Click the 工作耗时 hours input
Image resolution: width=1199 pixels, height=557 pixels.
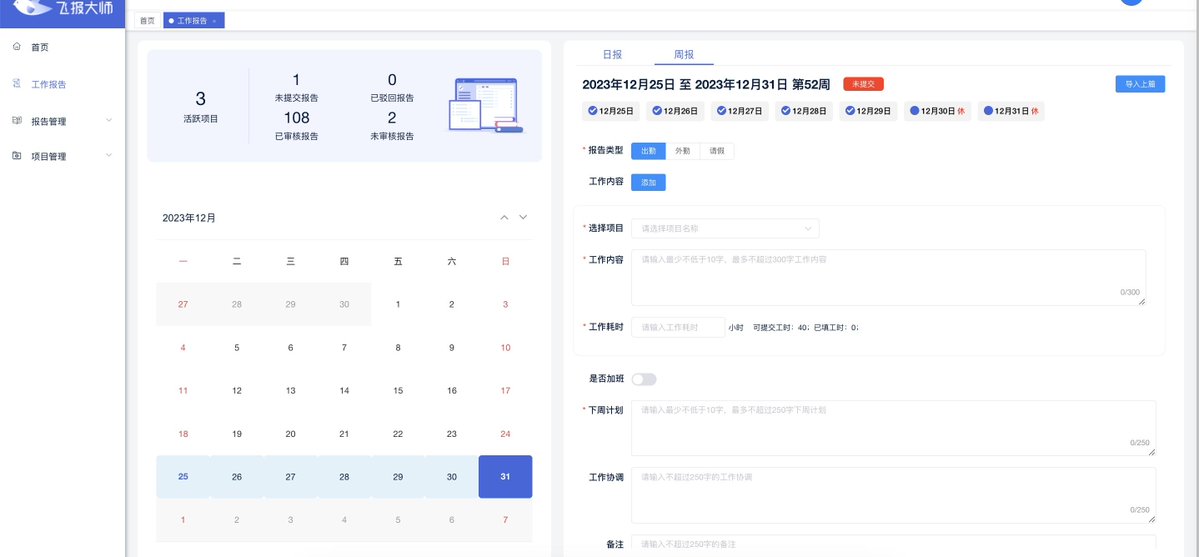(x=677, y=327)
